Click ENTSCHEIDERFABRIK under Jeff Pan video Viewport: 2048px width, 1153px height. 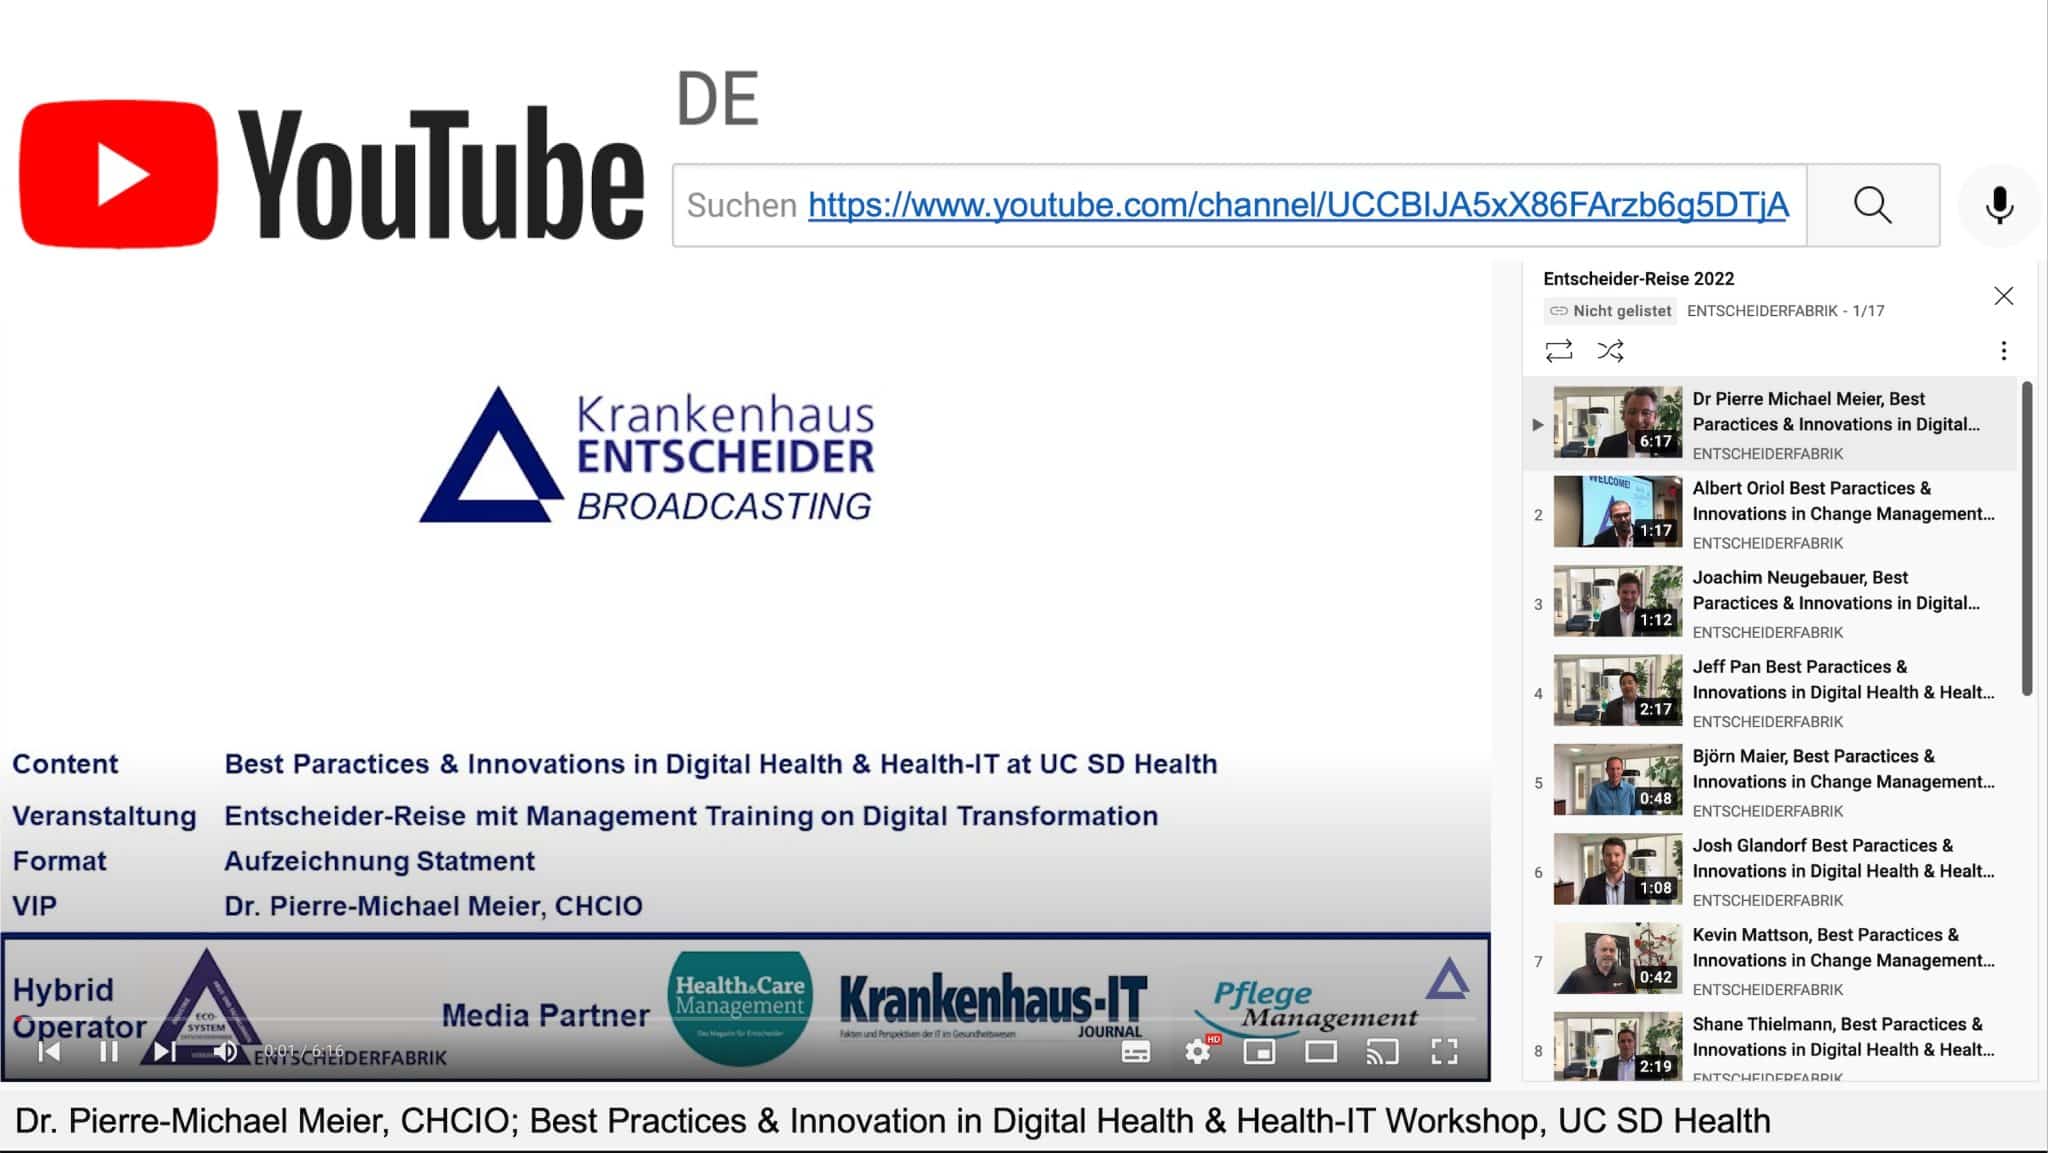(1767, 722)
